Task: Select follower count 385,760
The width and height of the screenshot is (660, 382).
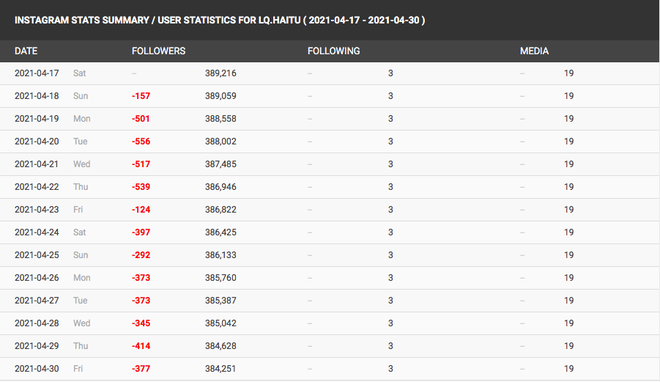Action: click(221, 278)
